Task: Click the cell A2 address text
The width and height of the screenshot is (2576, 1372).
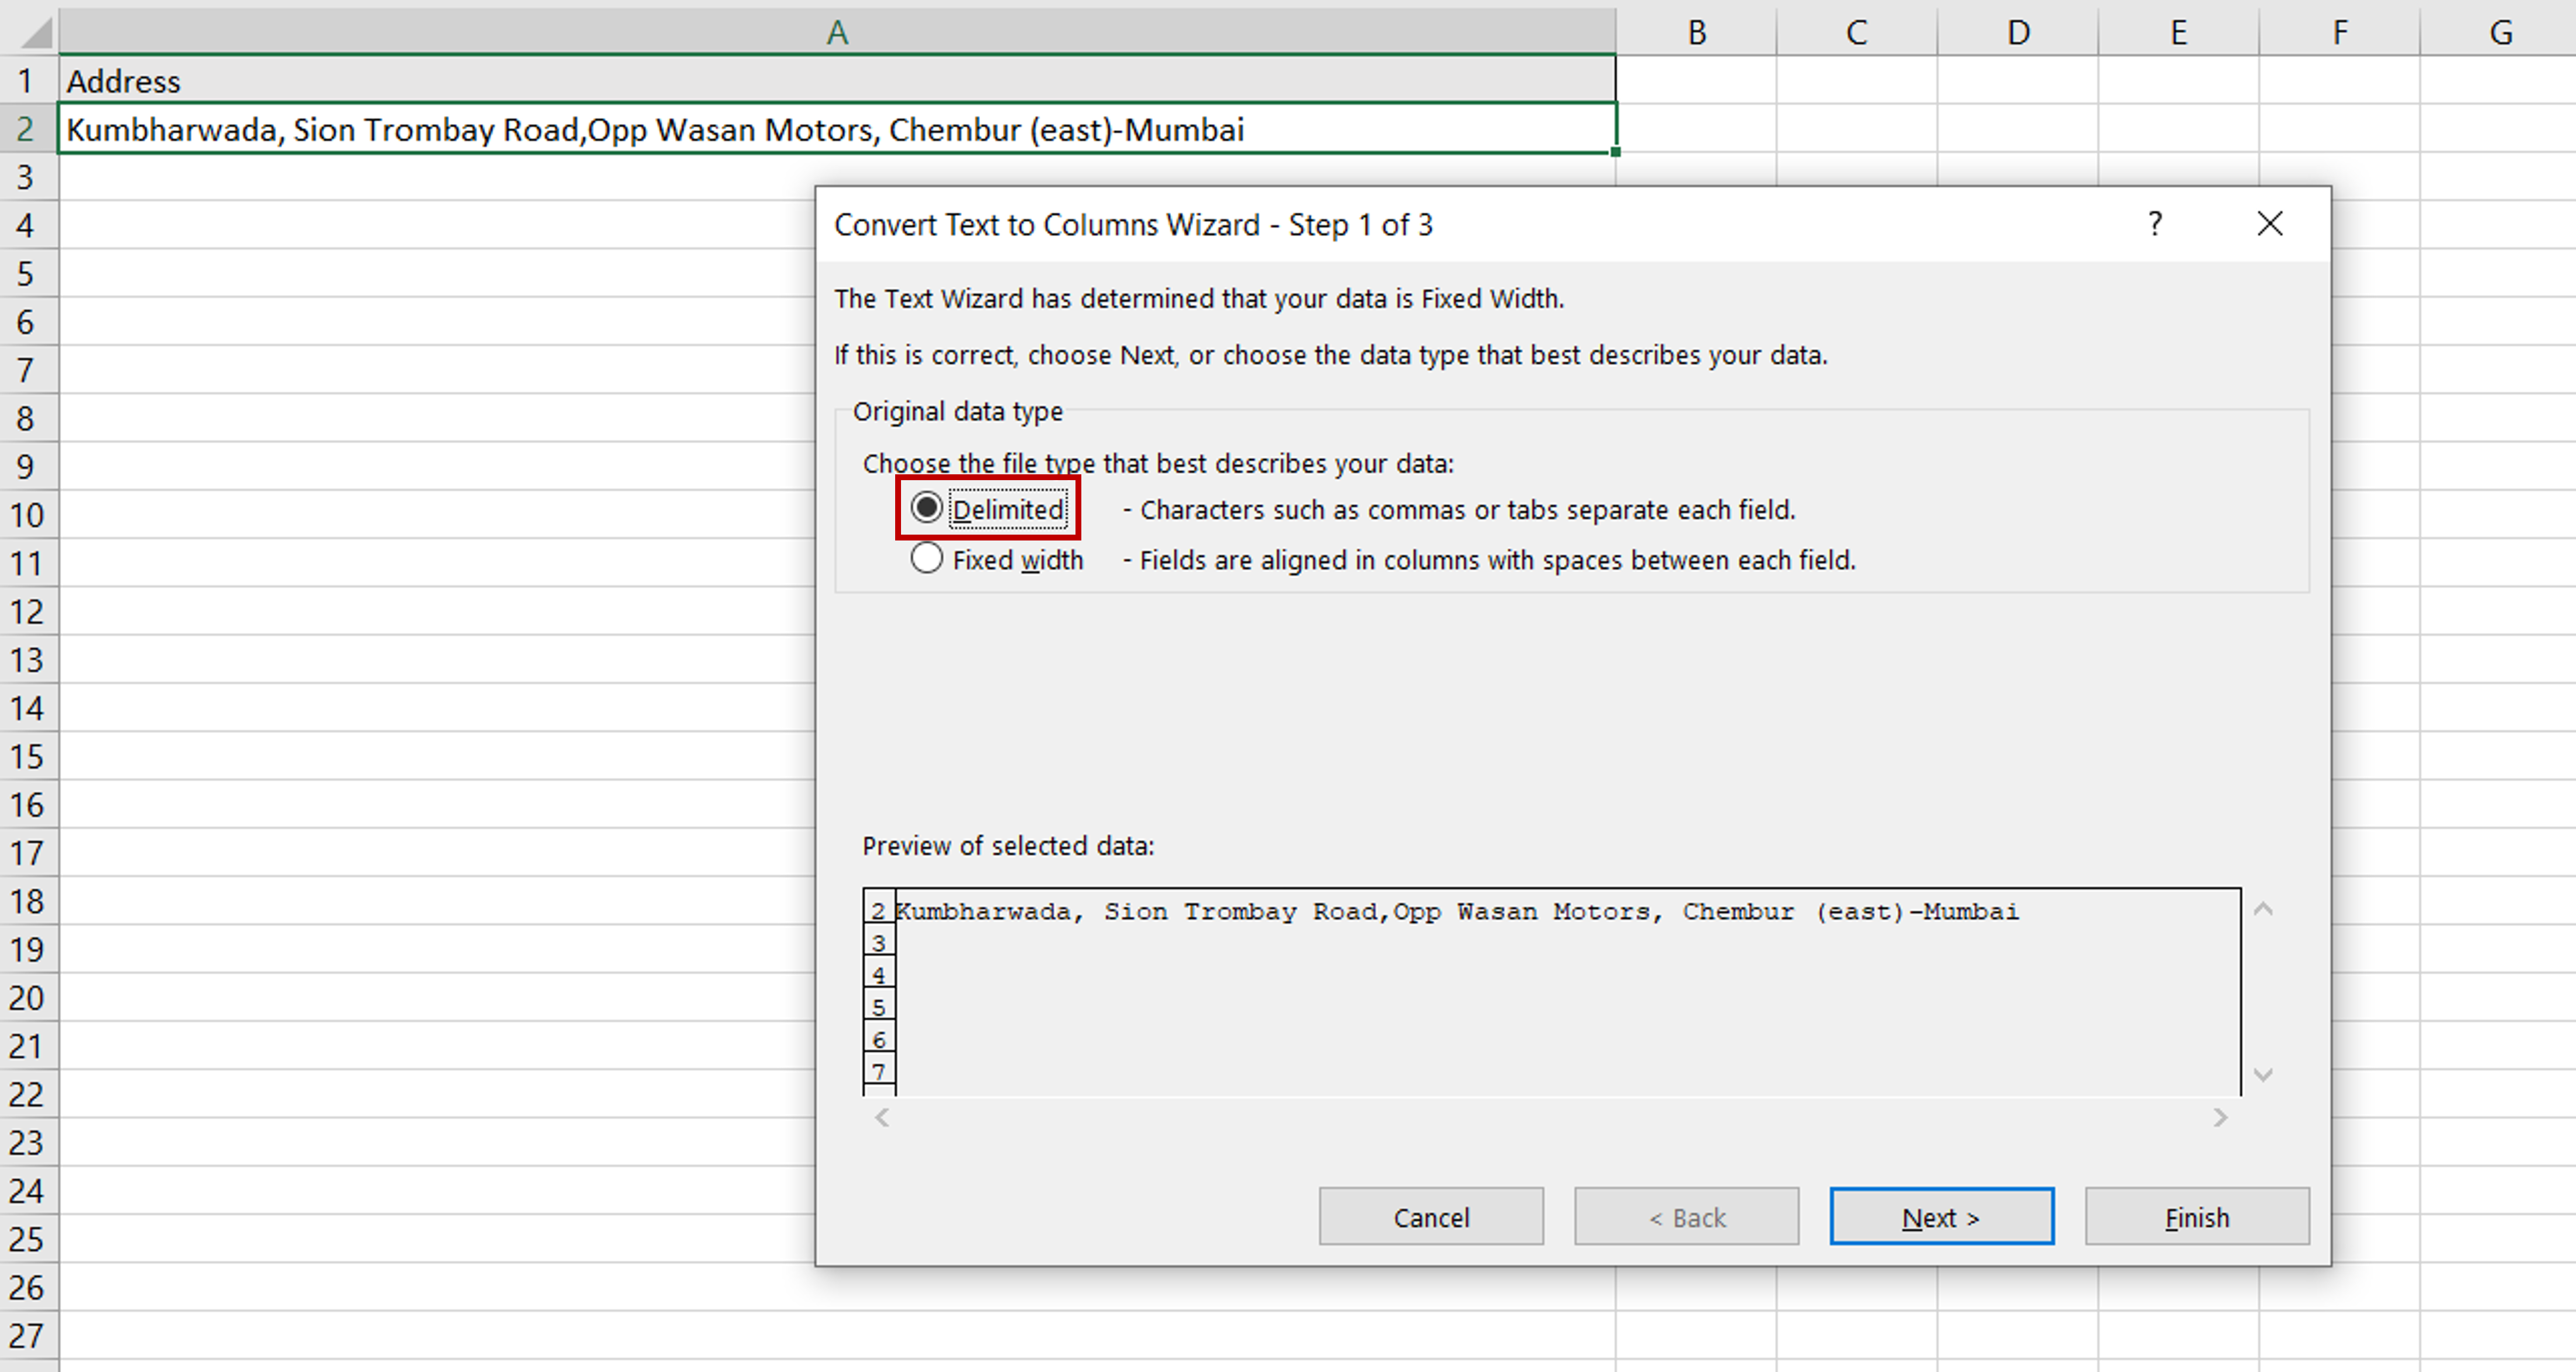Action: (655, 130)
